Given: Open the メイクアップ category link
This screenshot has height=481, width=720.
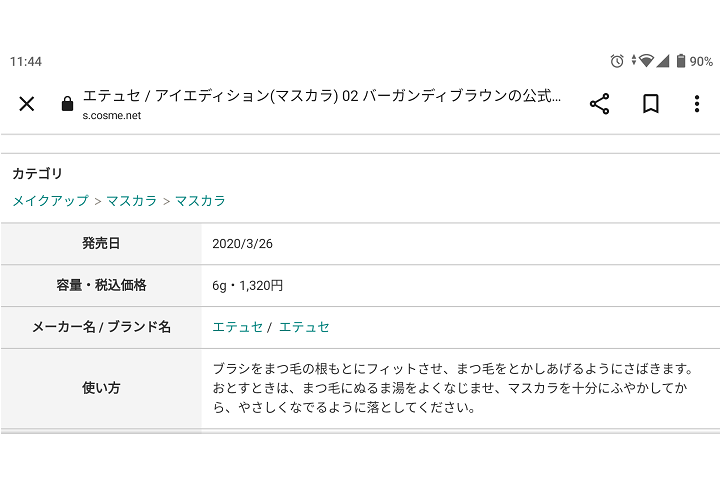Looking at the screenshot, I should 51,201.
